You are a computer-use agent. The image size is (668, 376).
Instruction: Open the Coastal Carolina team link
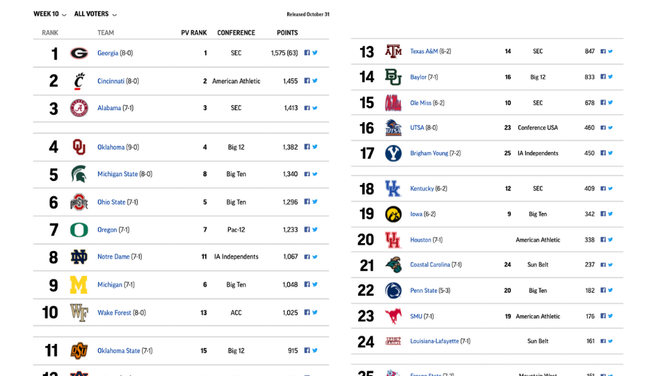(x=430, y=264)
